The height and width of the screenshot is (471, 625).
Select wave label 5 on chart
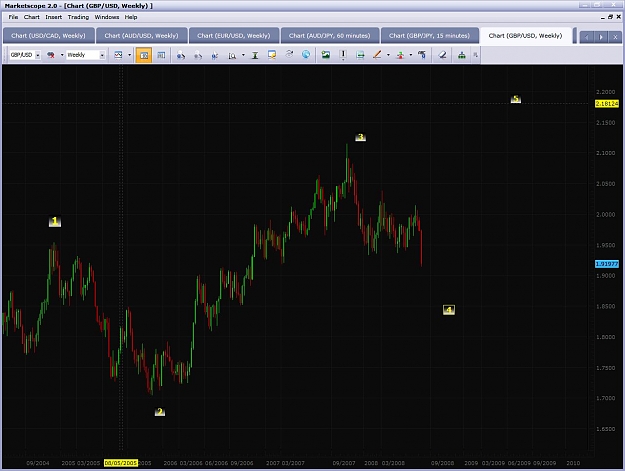(516, 98)
